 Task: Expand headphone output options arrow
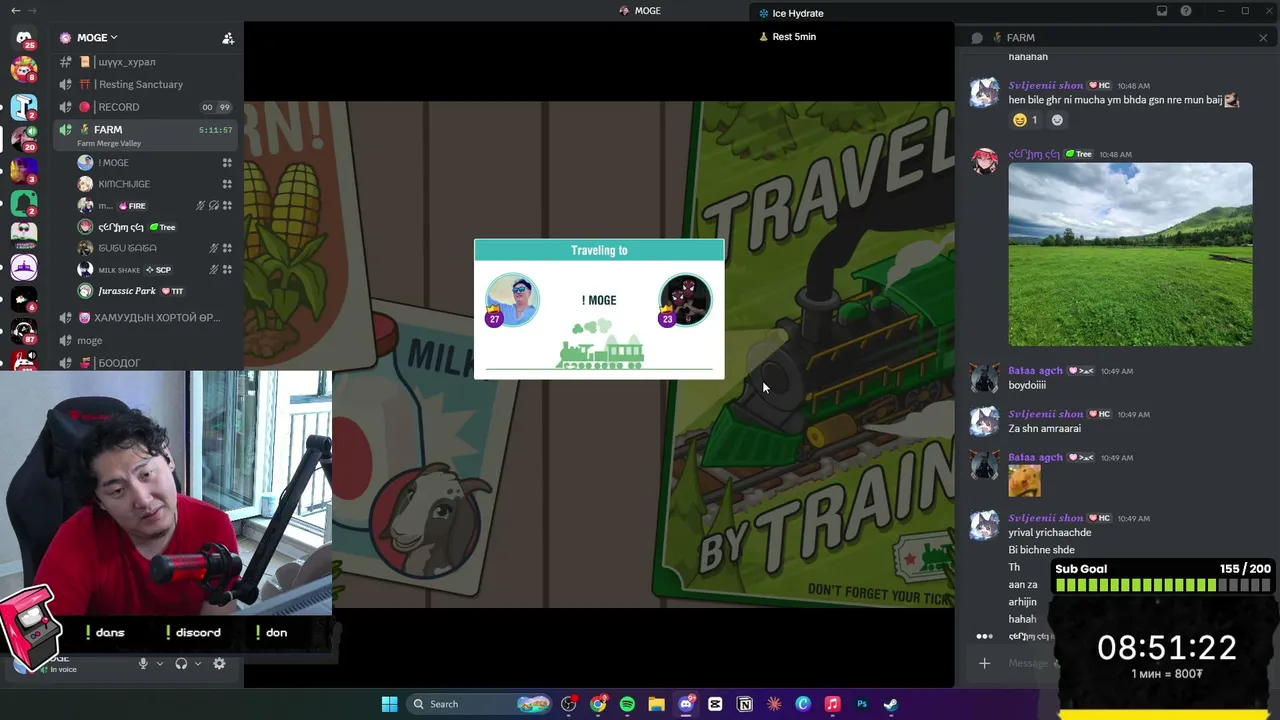198,663
